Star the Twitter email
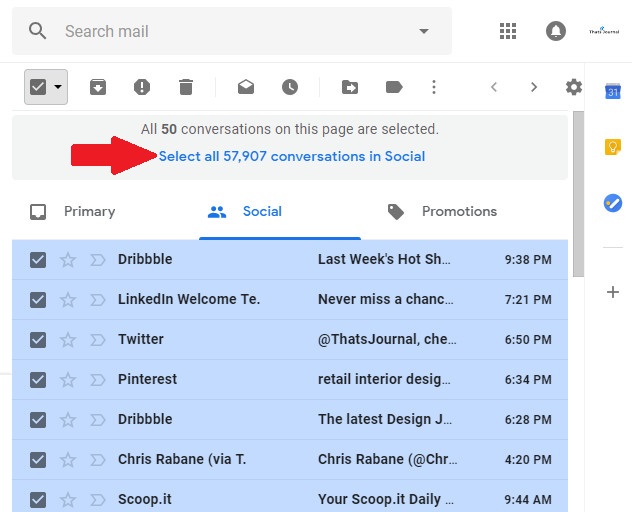This screenshot has width=632, height=512. tap(68, 339)
